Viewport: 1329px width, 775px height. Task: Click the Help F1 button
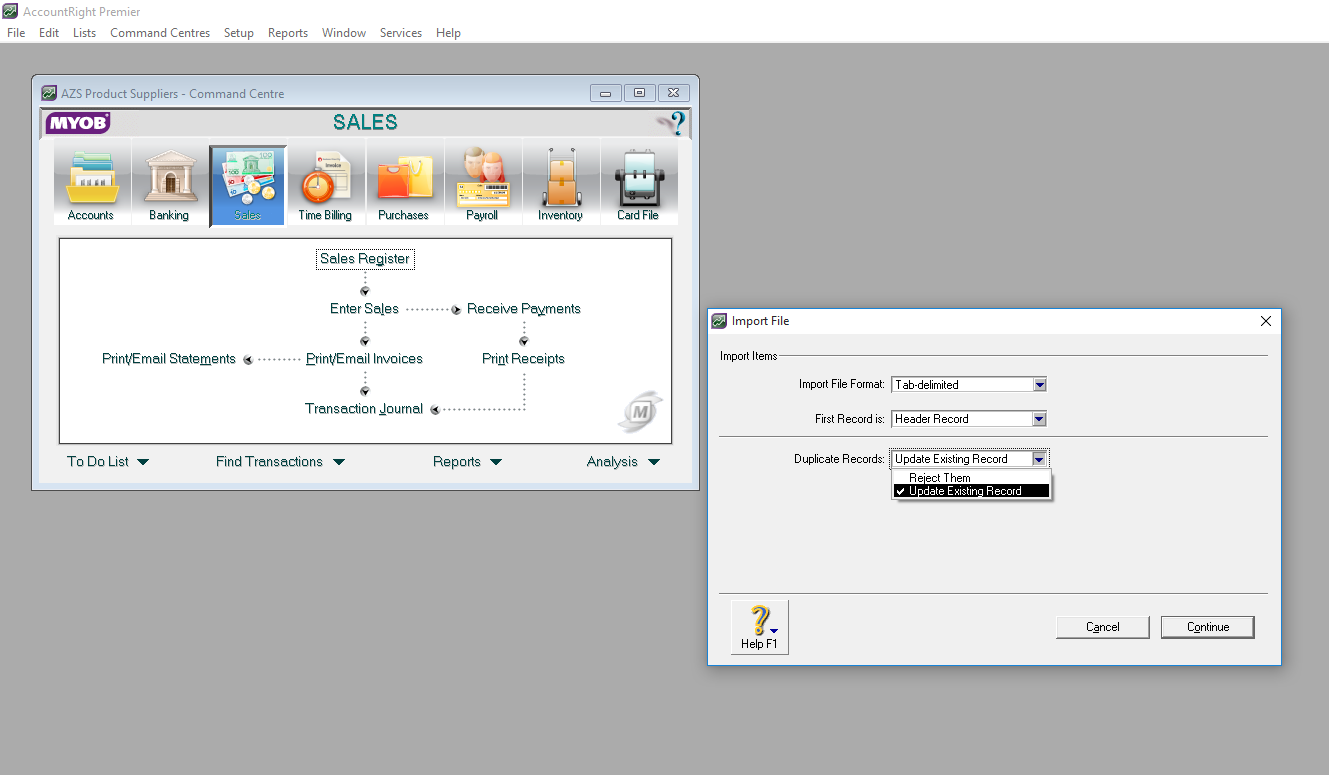click(760, 627)
